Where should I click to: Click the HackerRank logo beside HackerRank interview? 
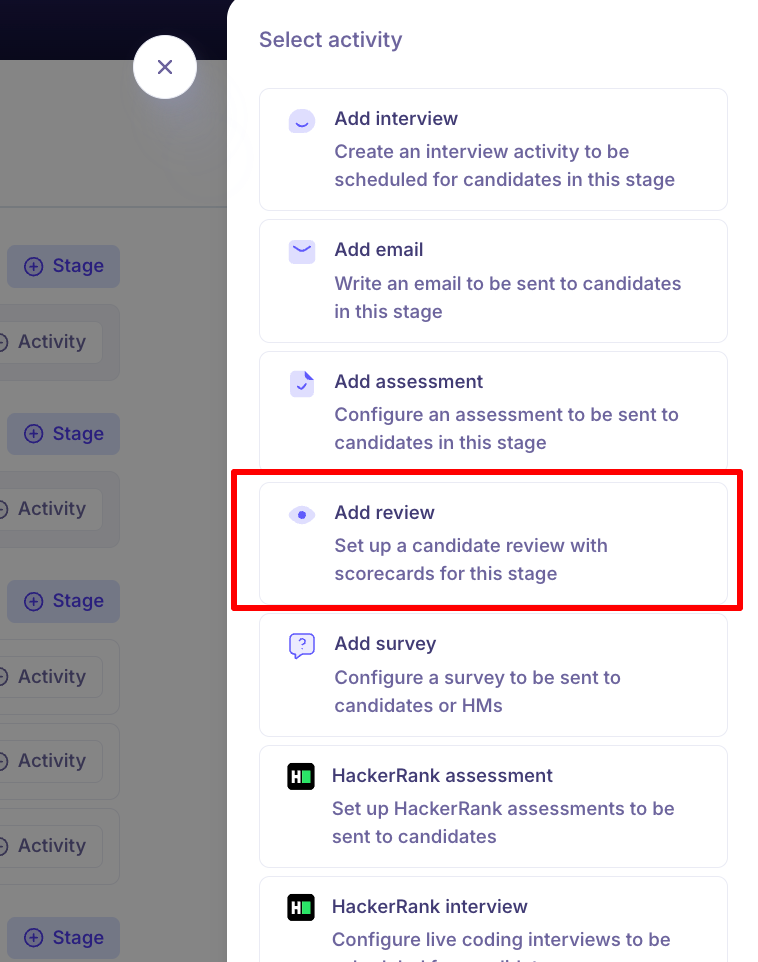pyautogui.click(x=300, y=907)
